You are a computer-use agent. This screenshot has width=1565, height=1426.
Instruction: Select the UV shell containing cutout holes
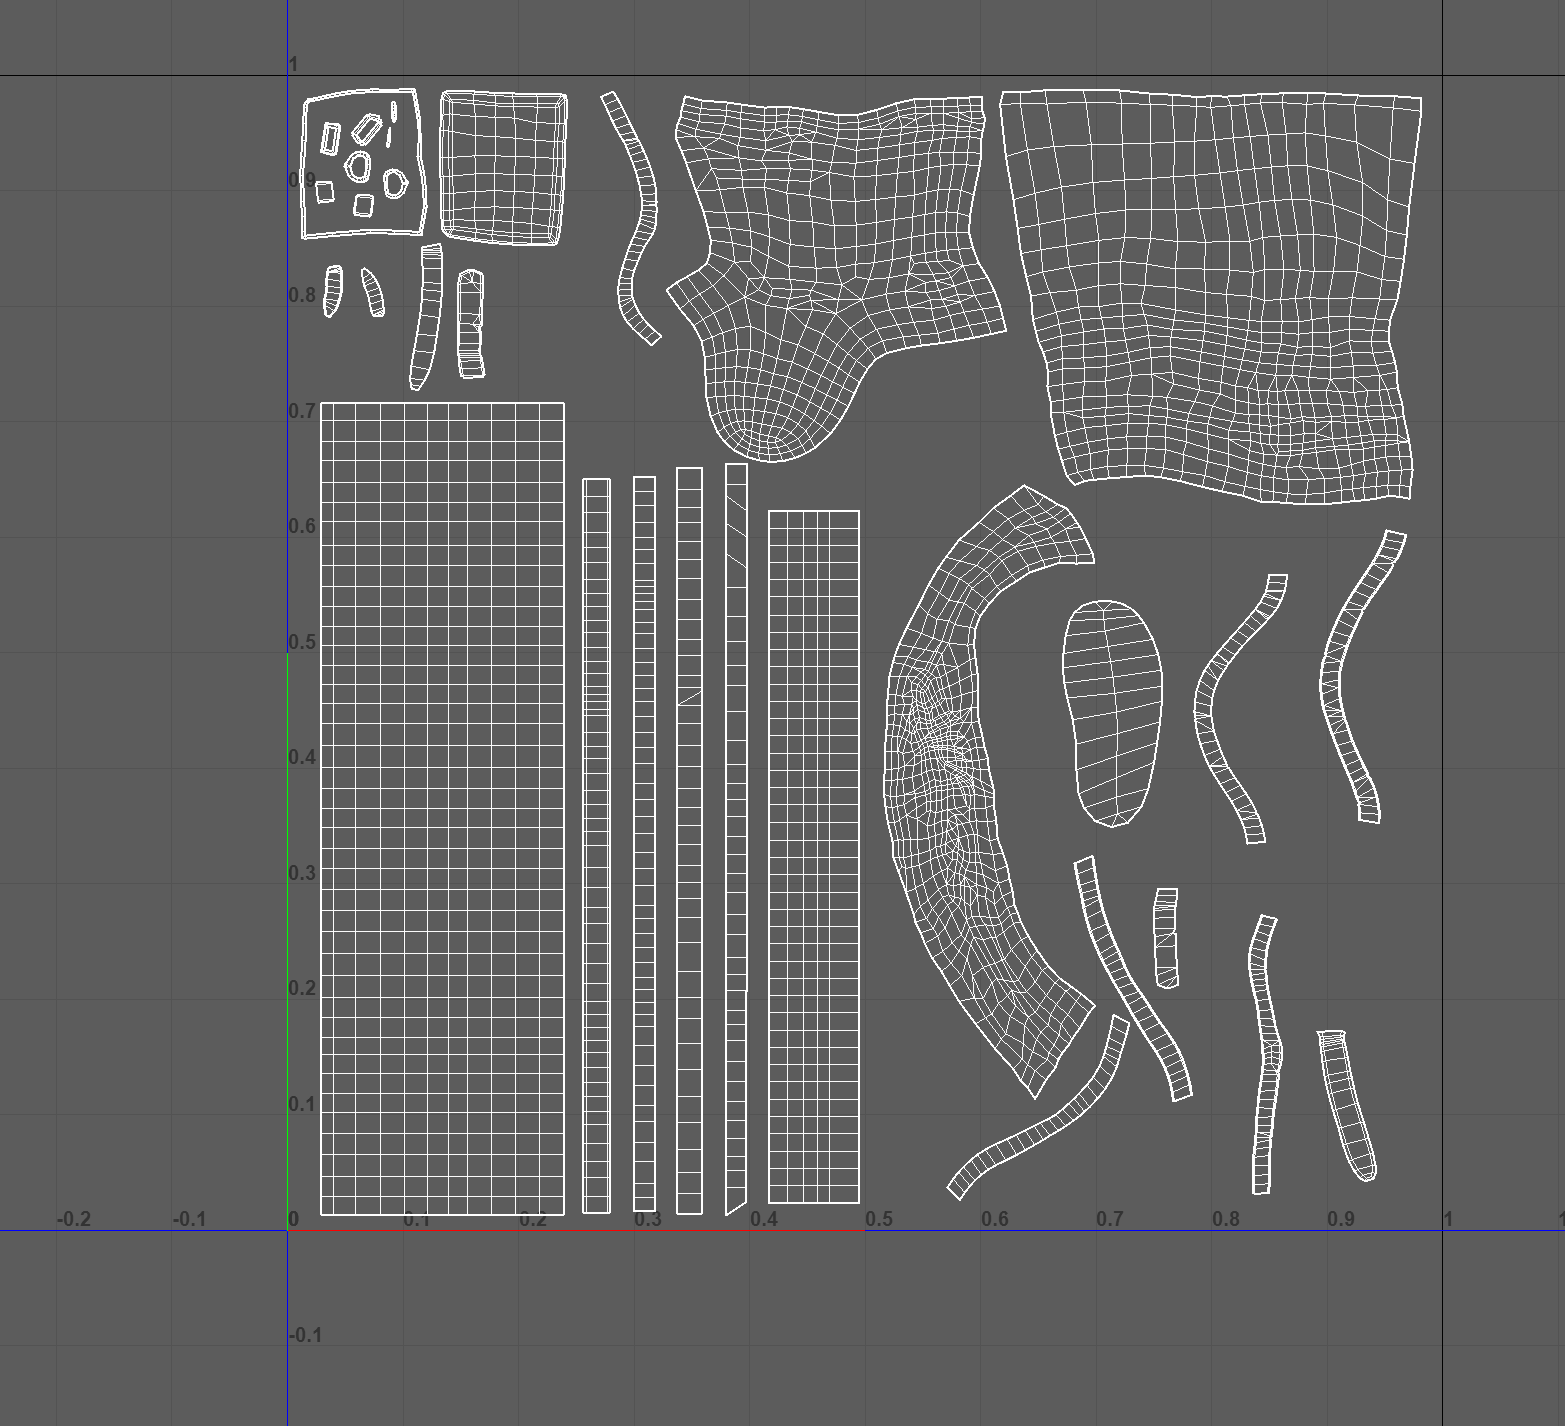pyautogui.click(x=362, y=164)
